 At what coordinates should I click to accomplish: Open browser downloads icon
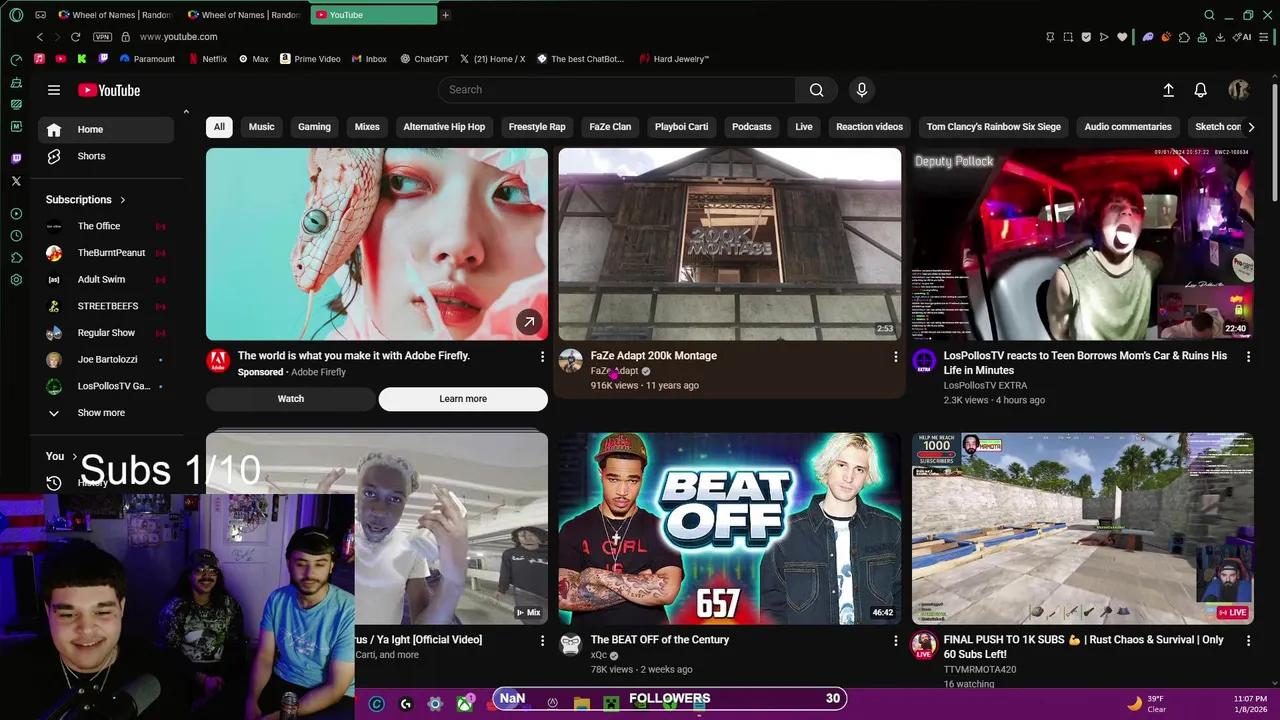coord(1220,37)
